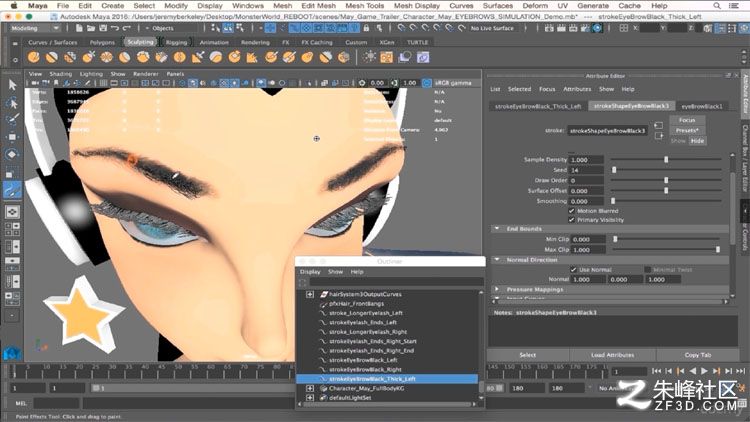Open the Presets button
Viewport: 750px width, 422px height.
[687, 130]
